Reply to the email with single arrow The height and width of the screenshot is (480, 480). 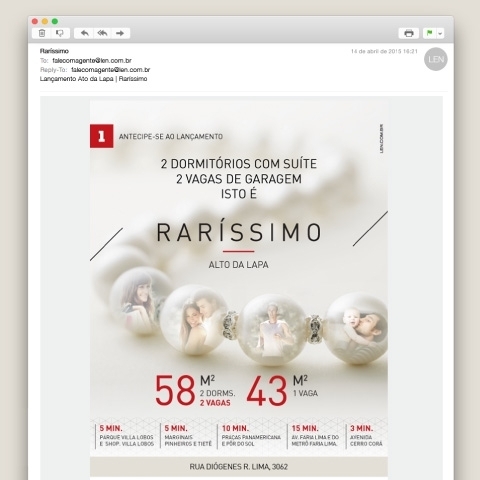(85, 33)
